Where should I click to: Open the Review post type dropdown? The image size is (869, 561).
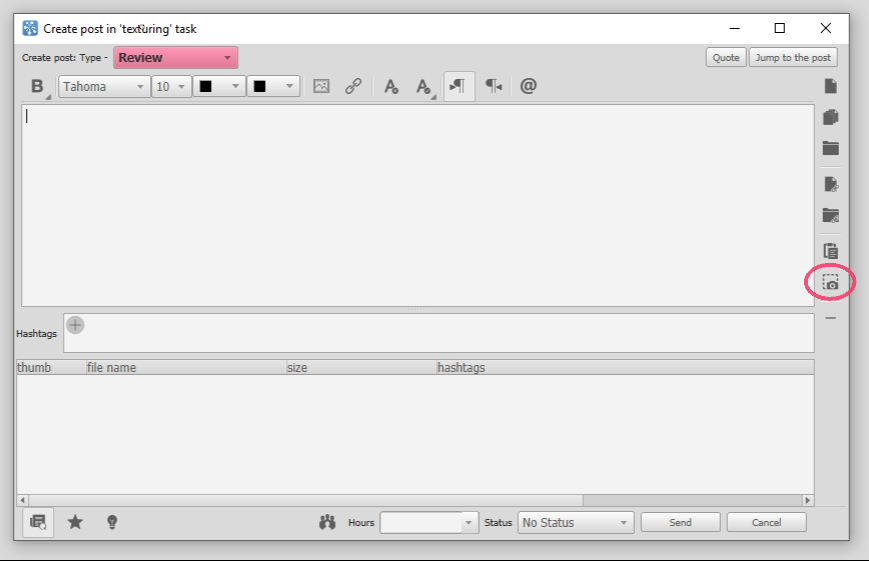(176, 58)
